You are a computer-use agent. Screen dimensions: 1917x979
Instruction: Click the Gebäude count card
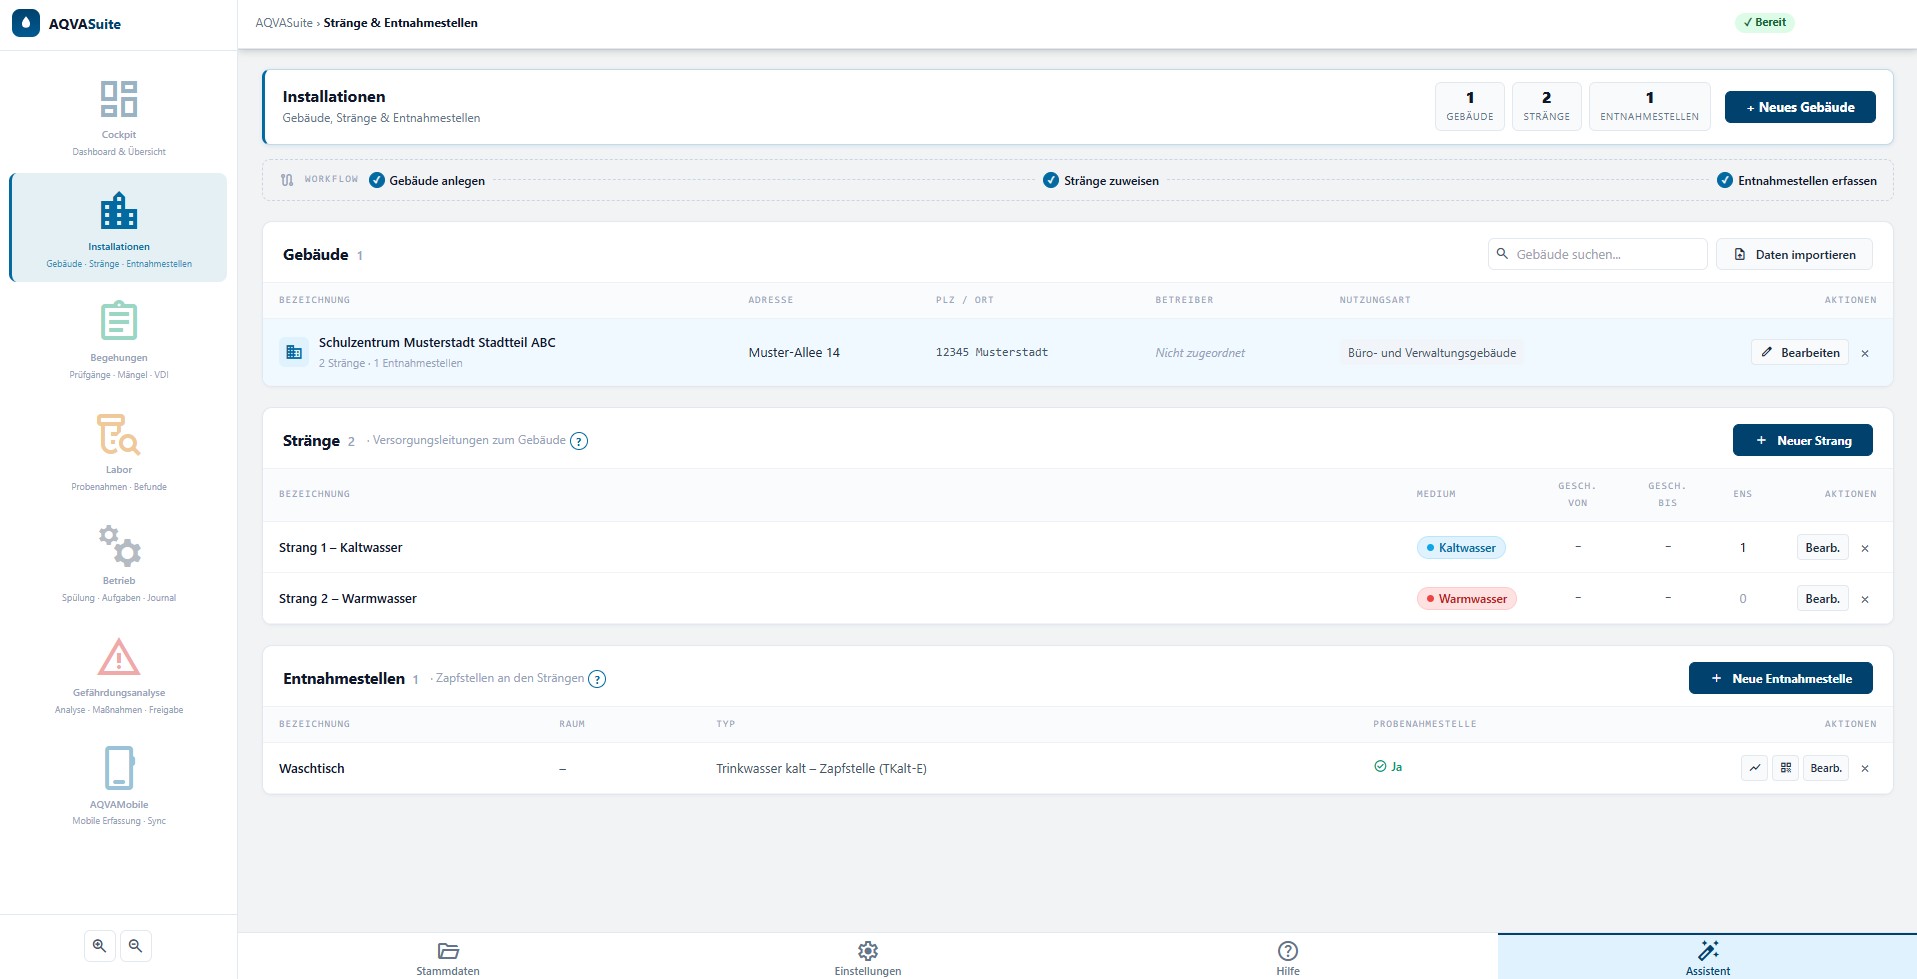[1470, 106]
